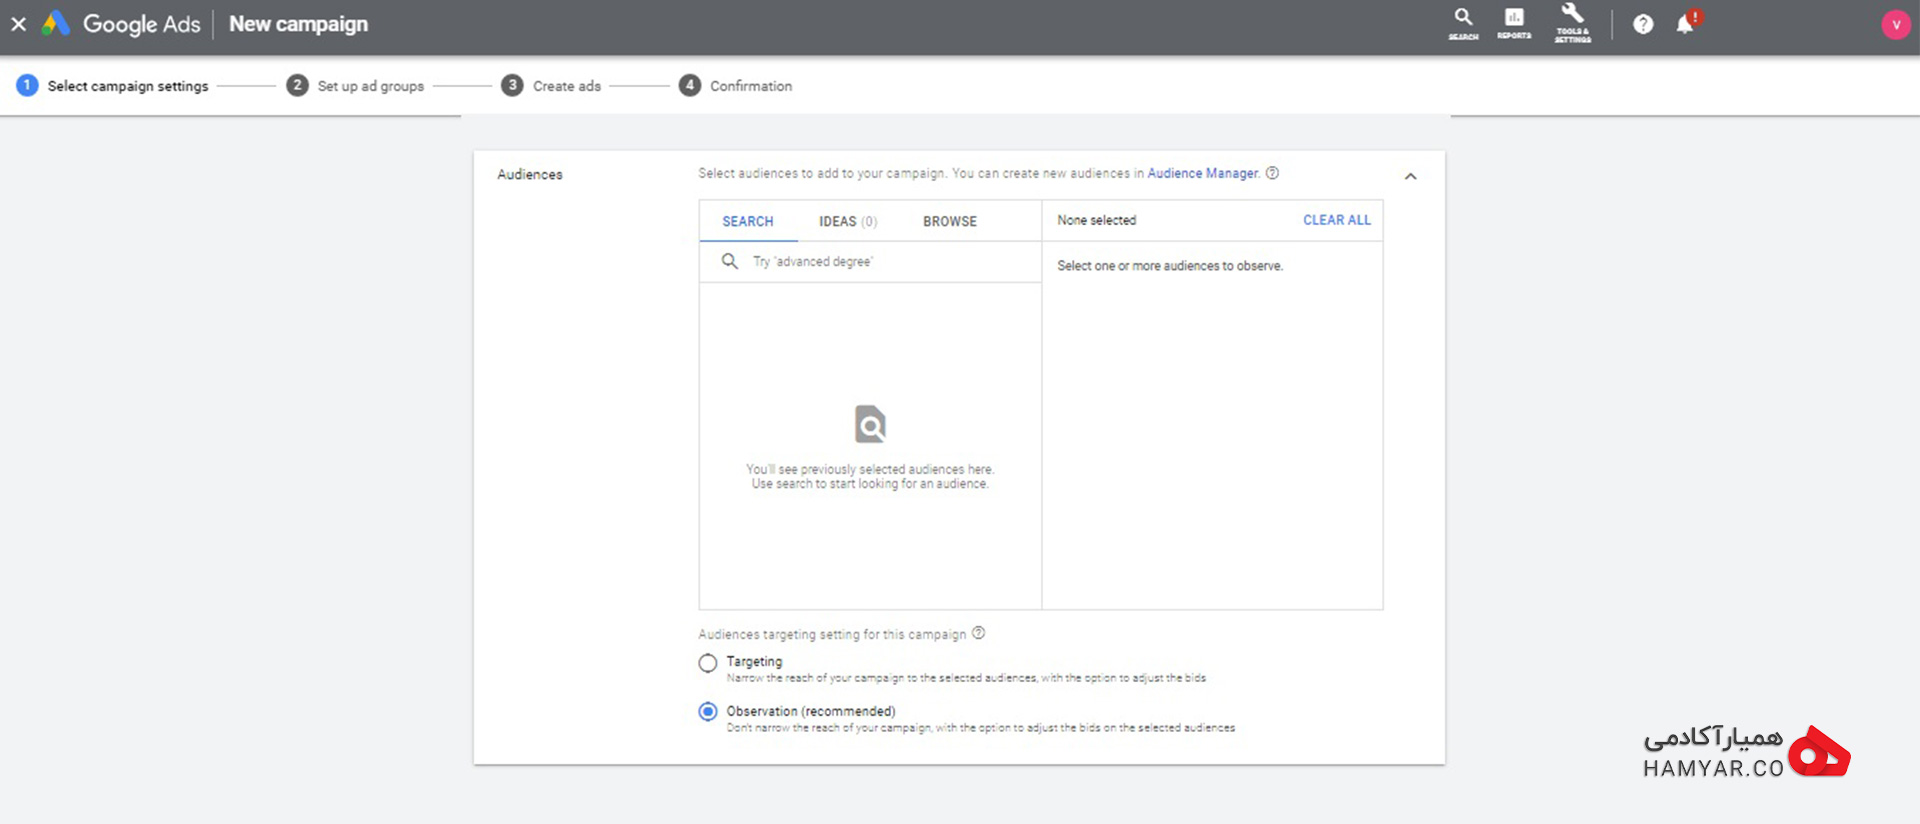The height and width of the screenshot is (824, 1920).
Task: Click help icon next to Audience Manager
Action: [1272, 173]
